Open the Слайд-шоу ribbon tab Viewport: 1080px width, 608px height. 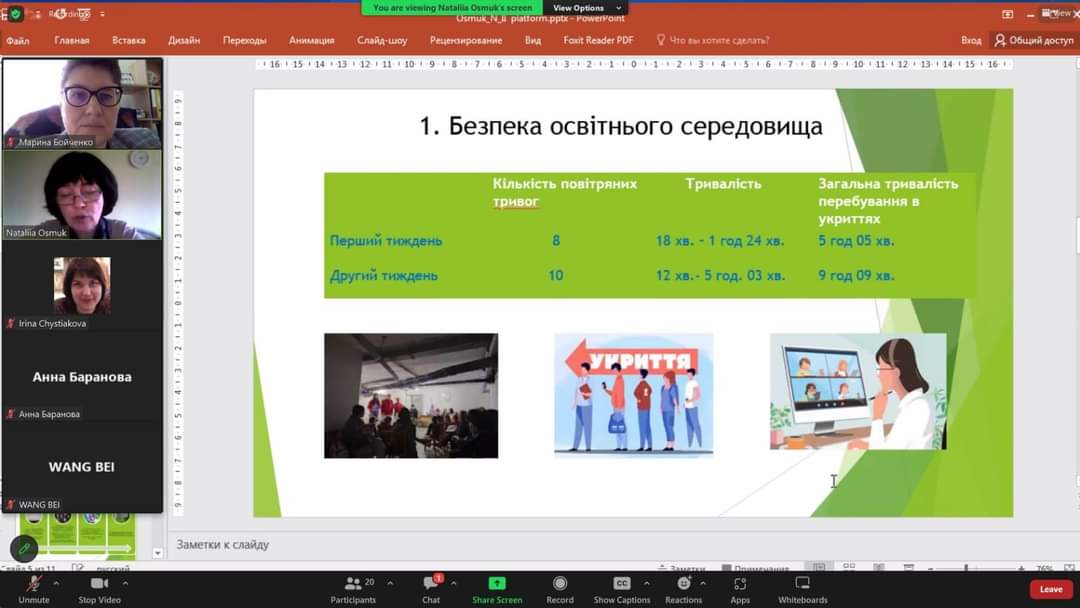click(x=382, y=41)
